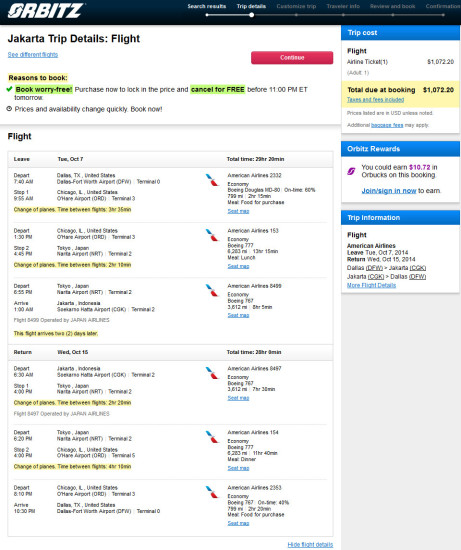Viewport: 461px width, 550px height.
Task: Select the Confirmation step
Action: [443, 6]
